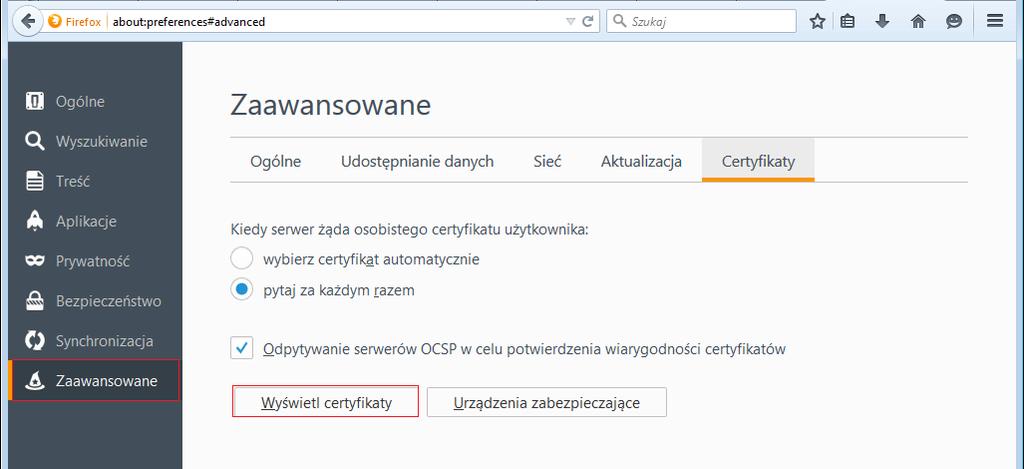Click the Bezpieczeństwo padlock icon
This screenshot has height=469, width=1024.
point(35,300)
